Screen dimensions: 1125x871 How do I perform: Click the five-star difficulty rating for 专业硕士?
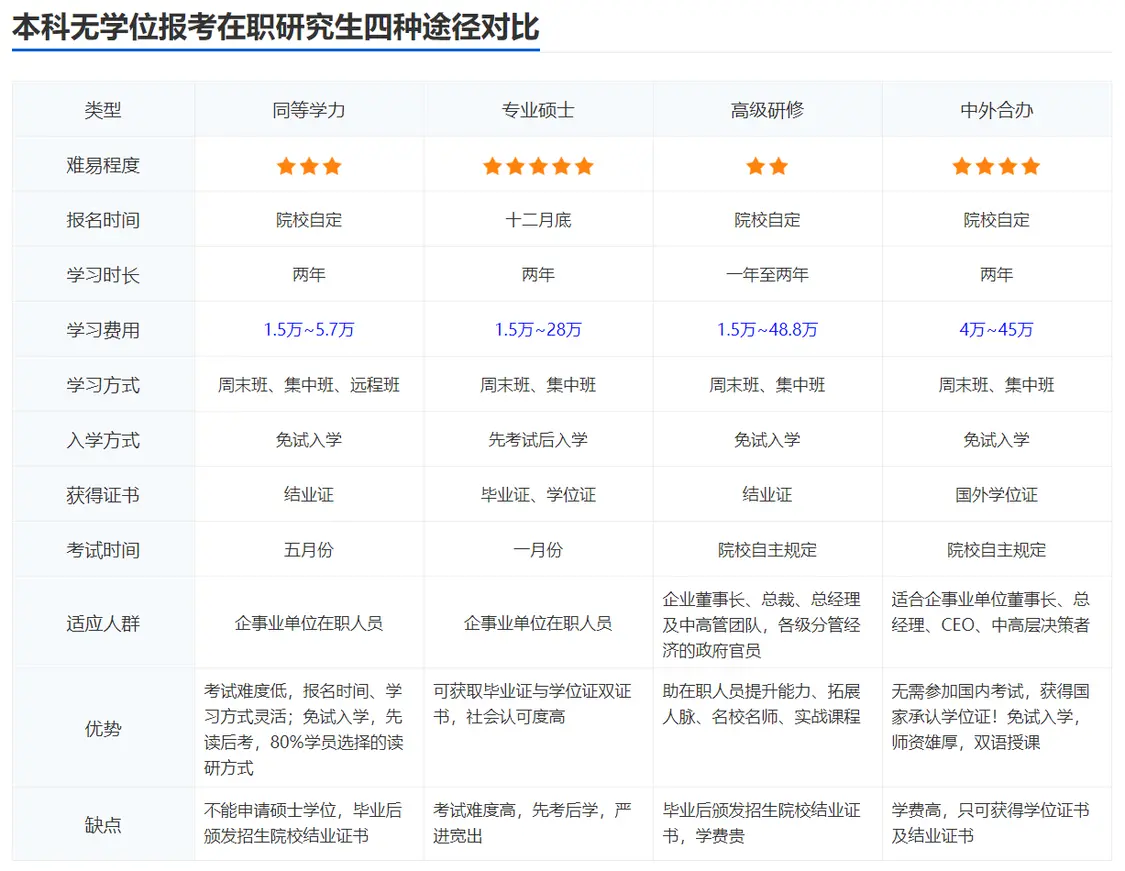click(538, 166)
